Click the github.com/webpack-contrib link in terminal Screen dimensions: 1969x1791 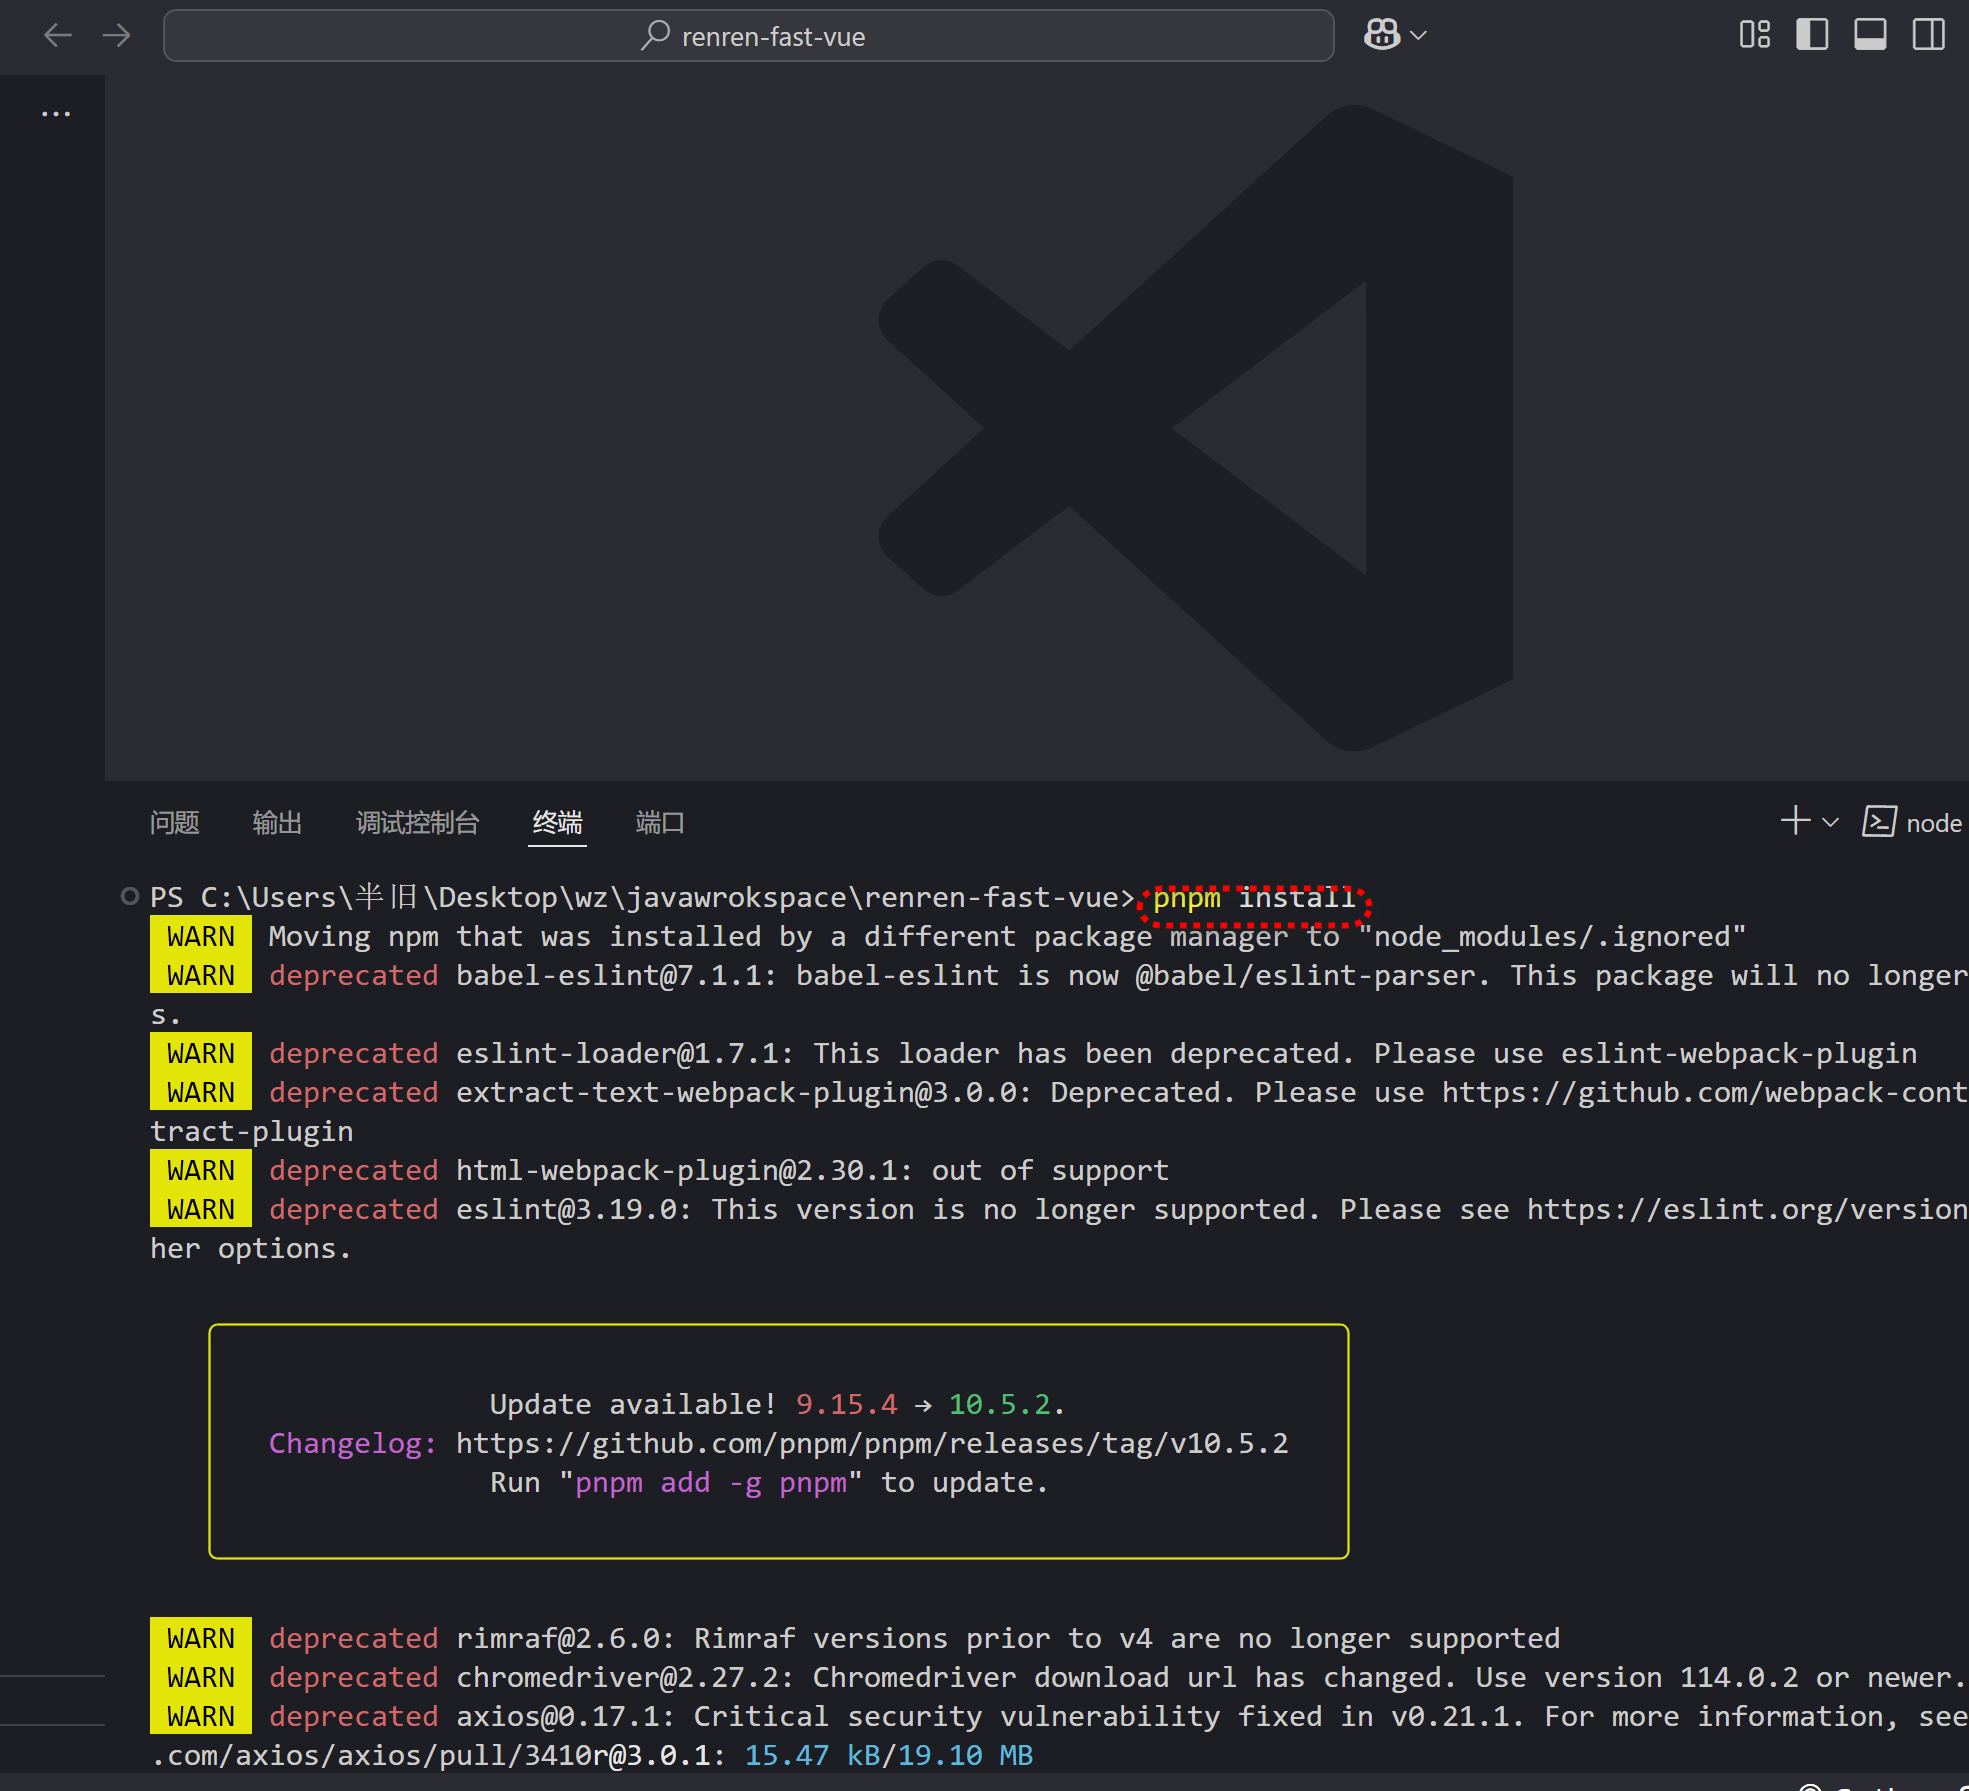coord(1705,1092)
